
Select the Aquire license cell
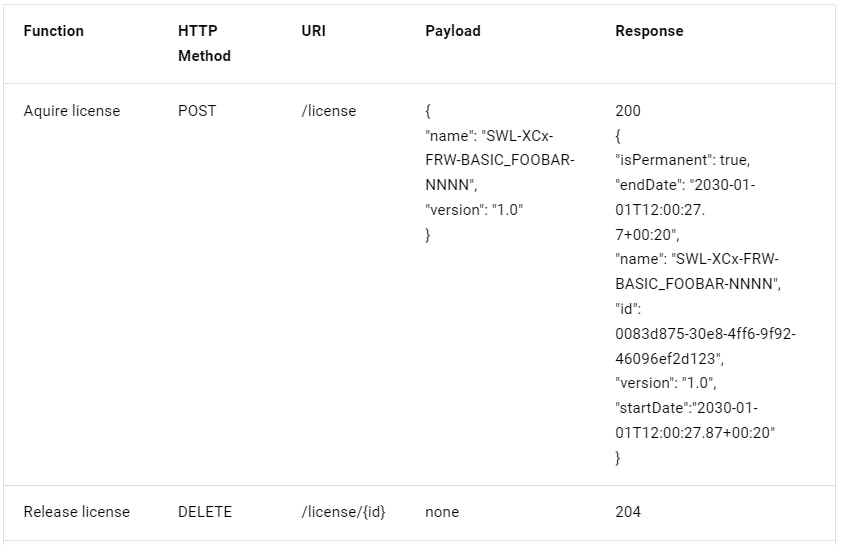(72, 111)
